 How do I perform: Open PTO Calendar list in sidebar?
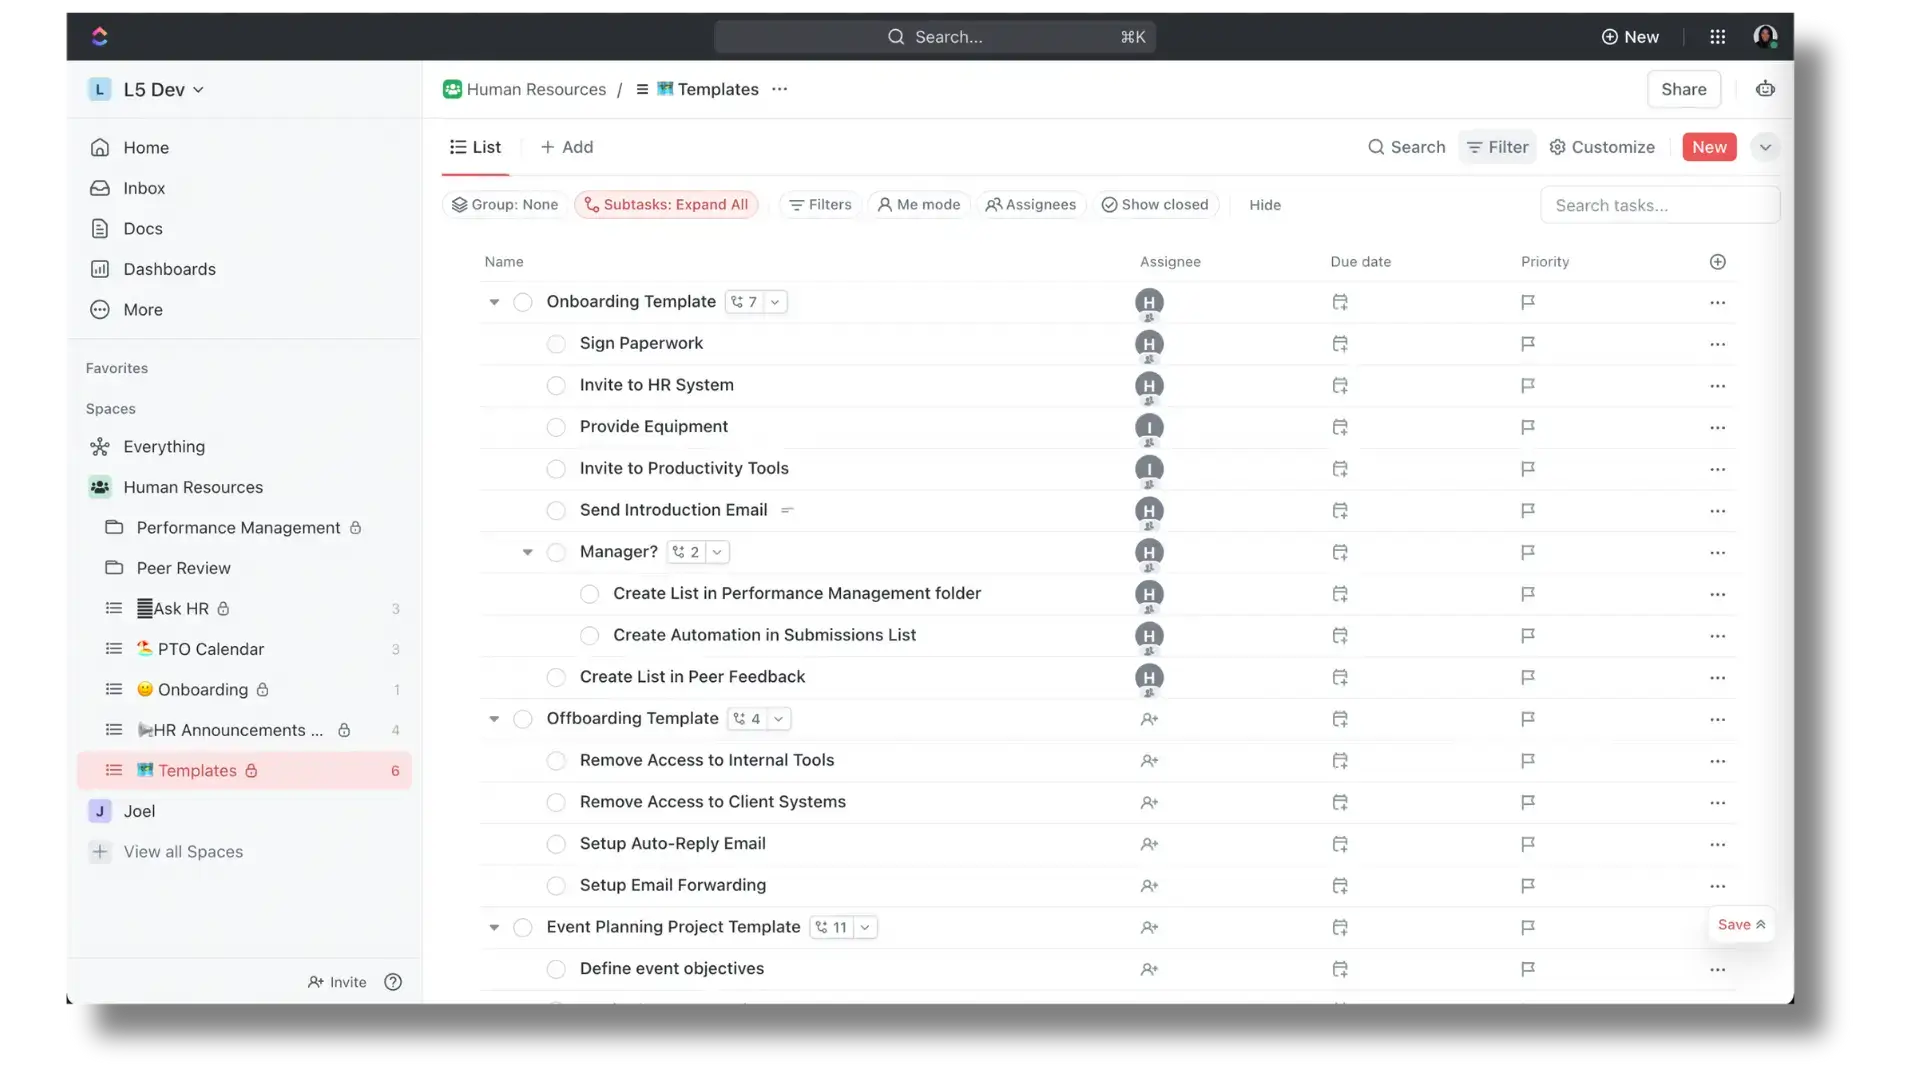click(x=210, y=649)
